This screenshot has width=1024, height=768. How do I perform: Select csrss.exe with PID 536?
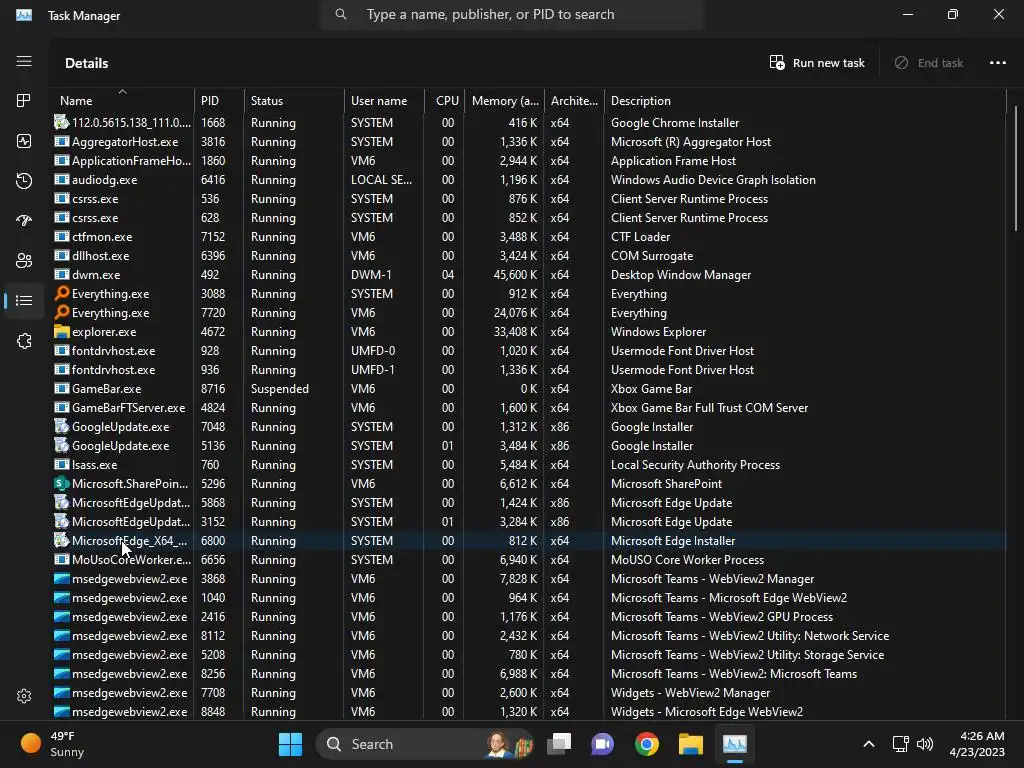click(529, 199)
